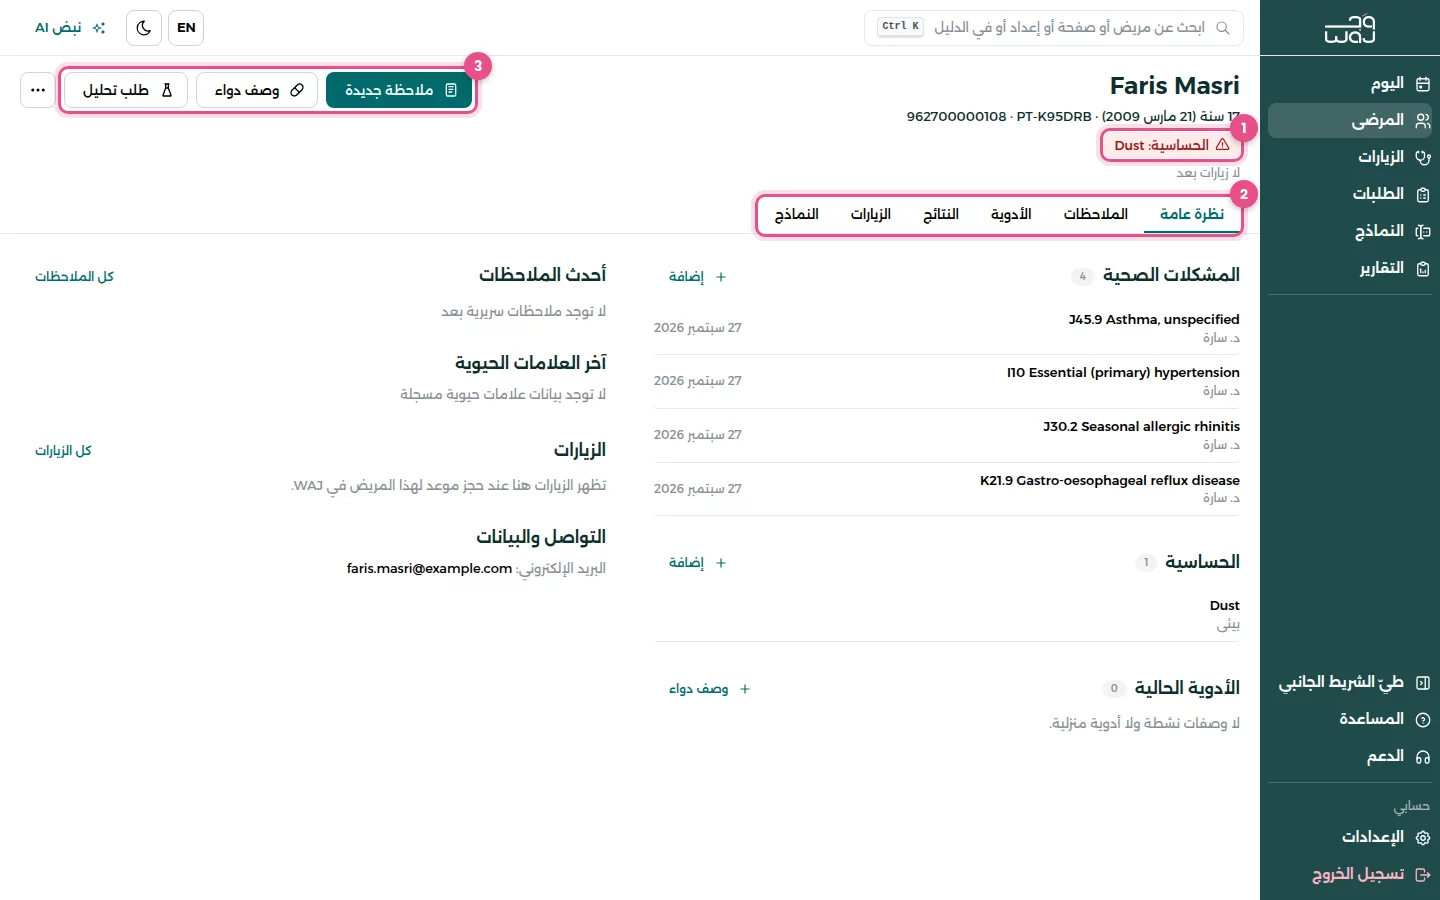The height and width of the screenshot is (900, 1440).
Task: Focus the patient search field
Action: [1054, 28]
